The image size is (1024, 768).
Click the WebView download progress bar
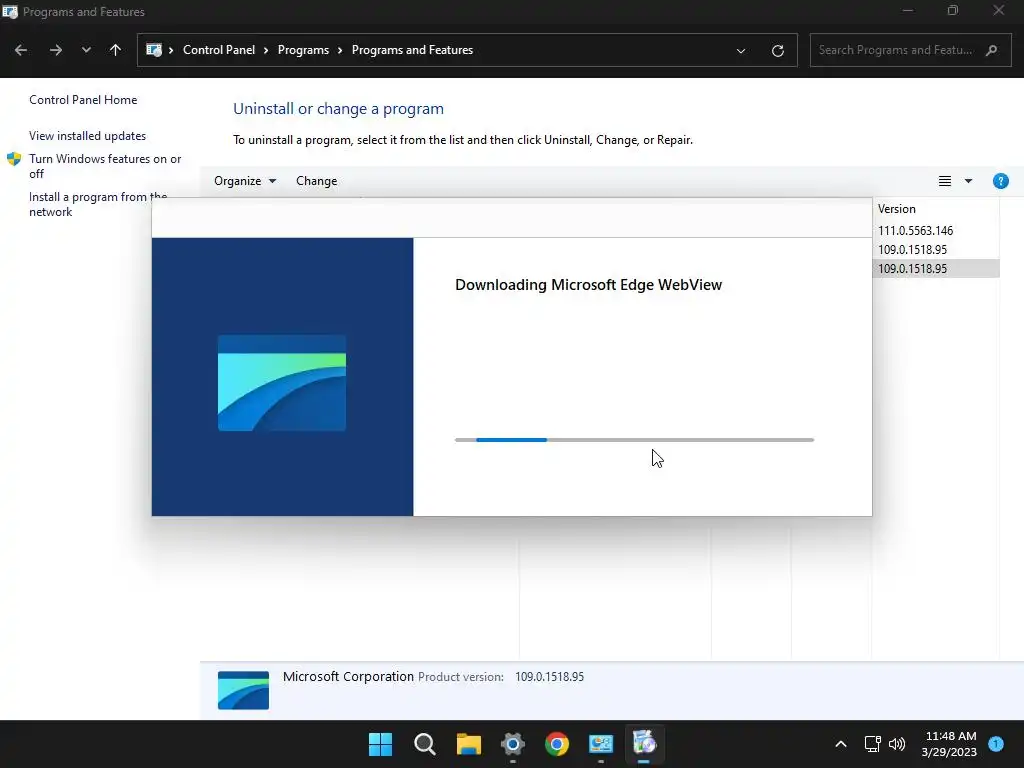click(x=634, y=440)
